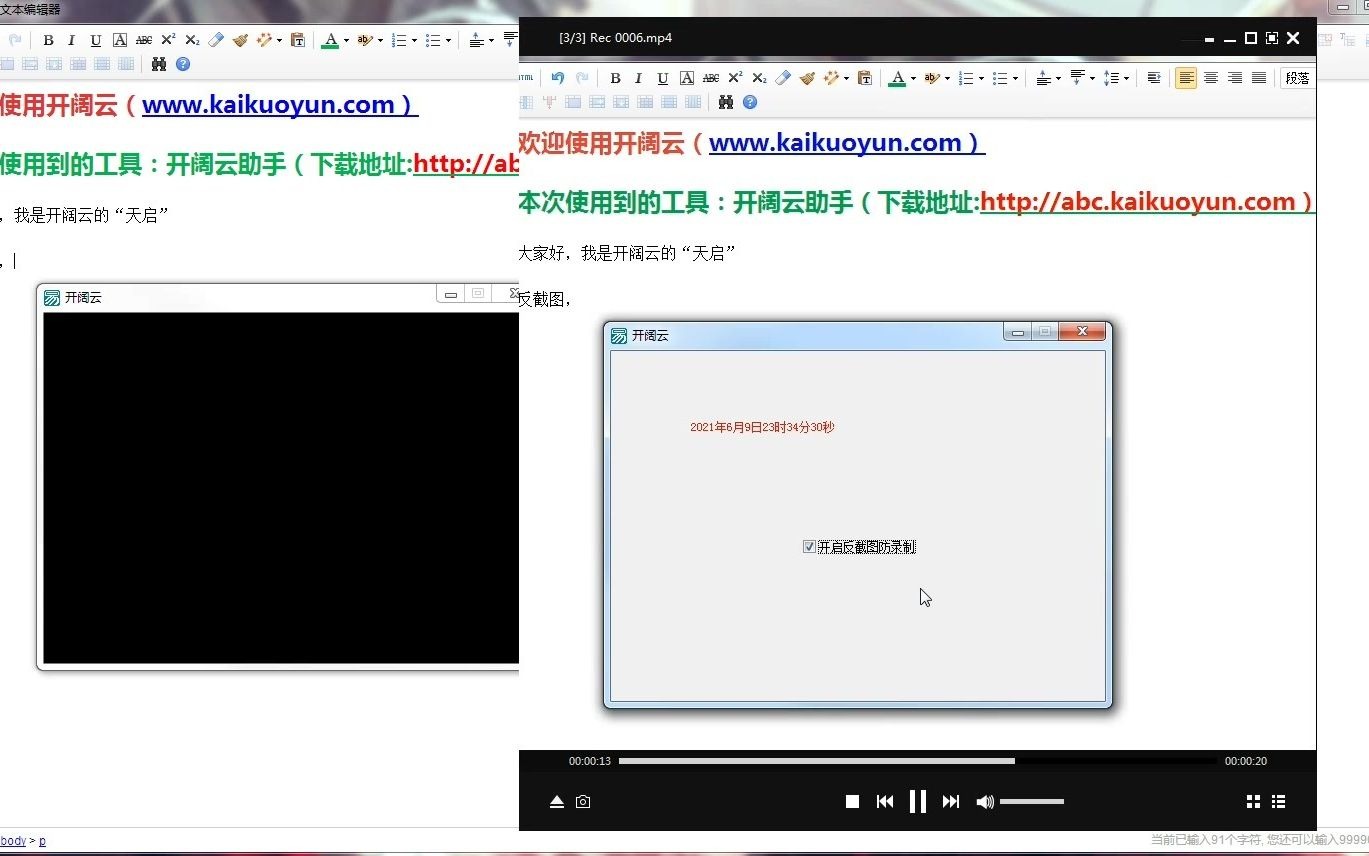Image resolution: width=1369 pixels, height=856 pixels.
Task: Open the blue help icon in the left editor
Action: pos(183,64)
